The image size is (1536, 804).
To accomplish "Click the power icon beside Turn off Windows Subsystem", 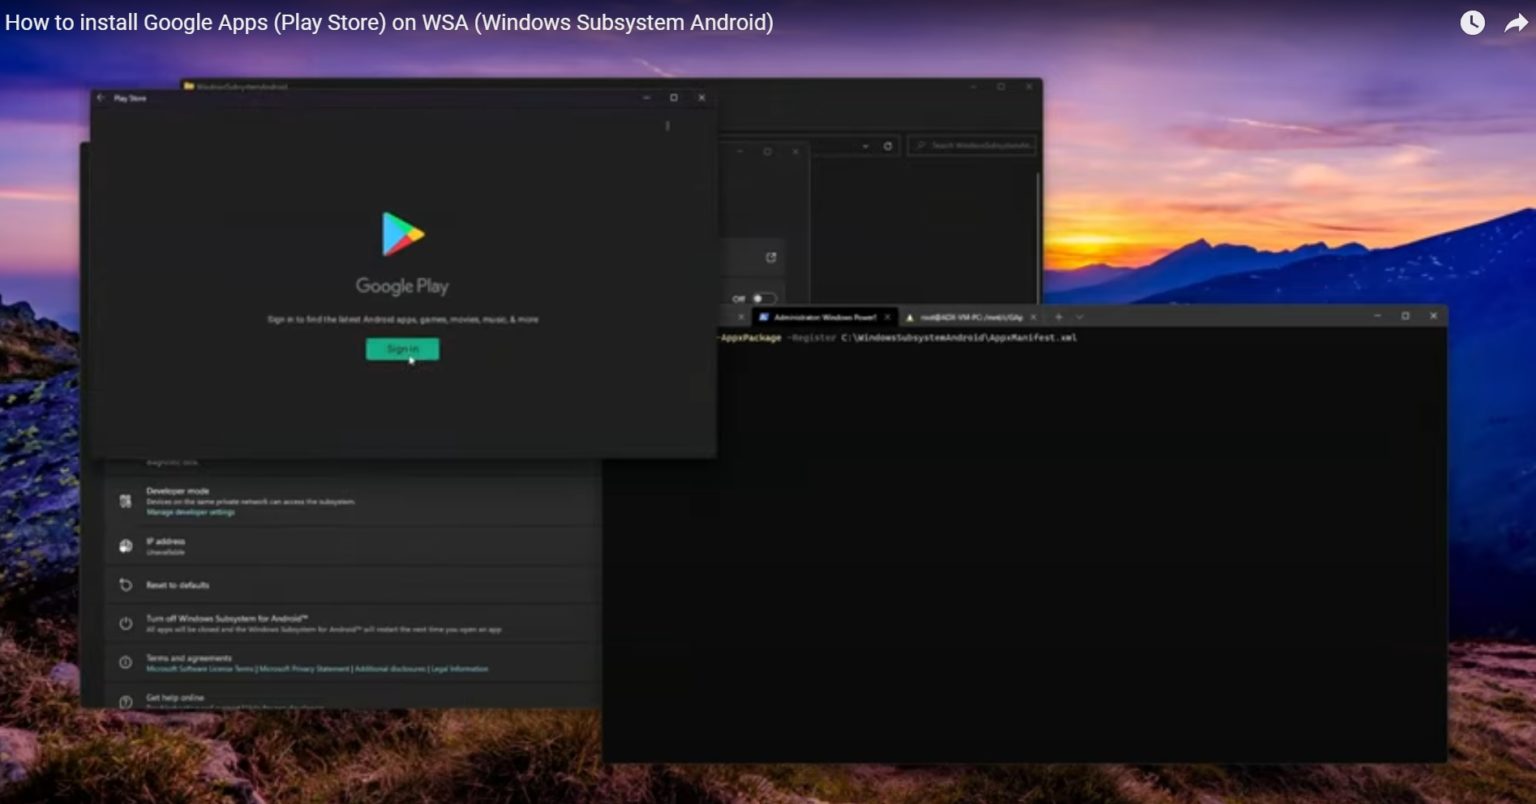I will click(125, 622).
